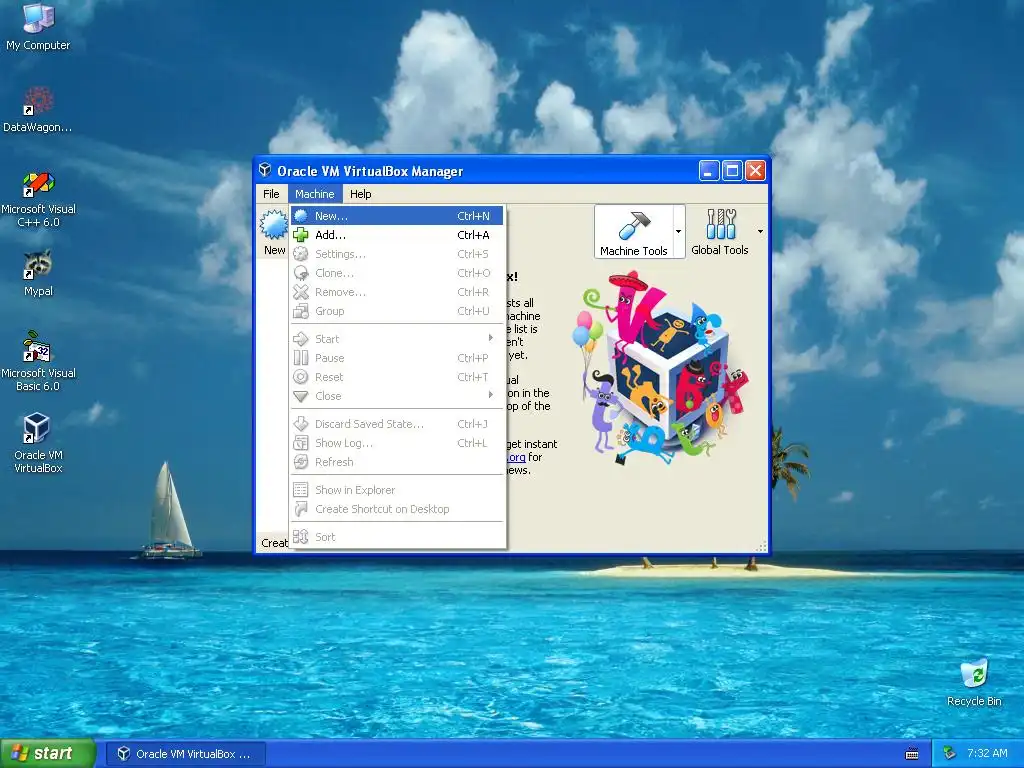Click the Remove… cross icon
This screenshot has height=768, width=1024.
[300, 292]
